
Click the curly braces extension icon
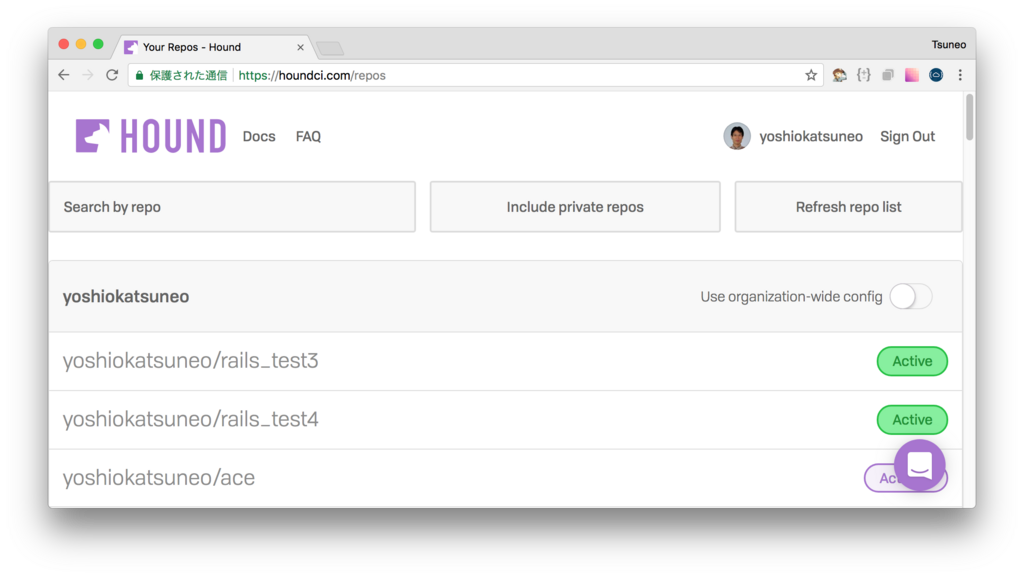coord(864,75)
